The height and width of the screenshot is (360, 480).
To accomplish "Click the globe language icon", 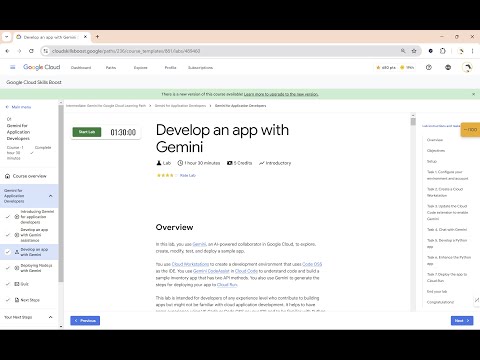I will 448,67.
